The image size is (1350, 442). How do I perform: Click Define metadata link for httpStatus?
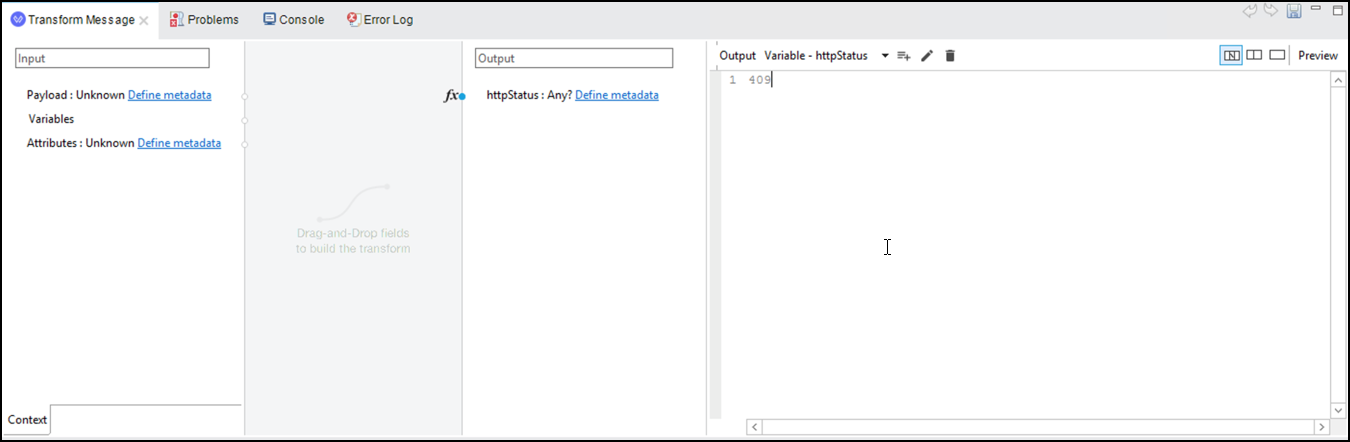617,95
